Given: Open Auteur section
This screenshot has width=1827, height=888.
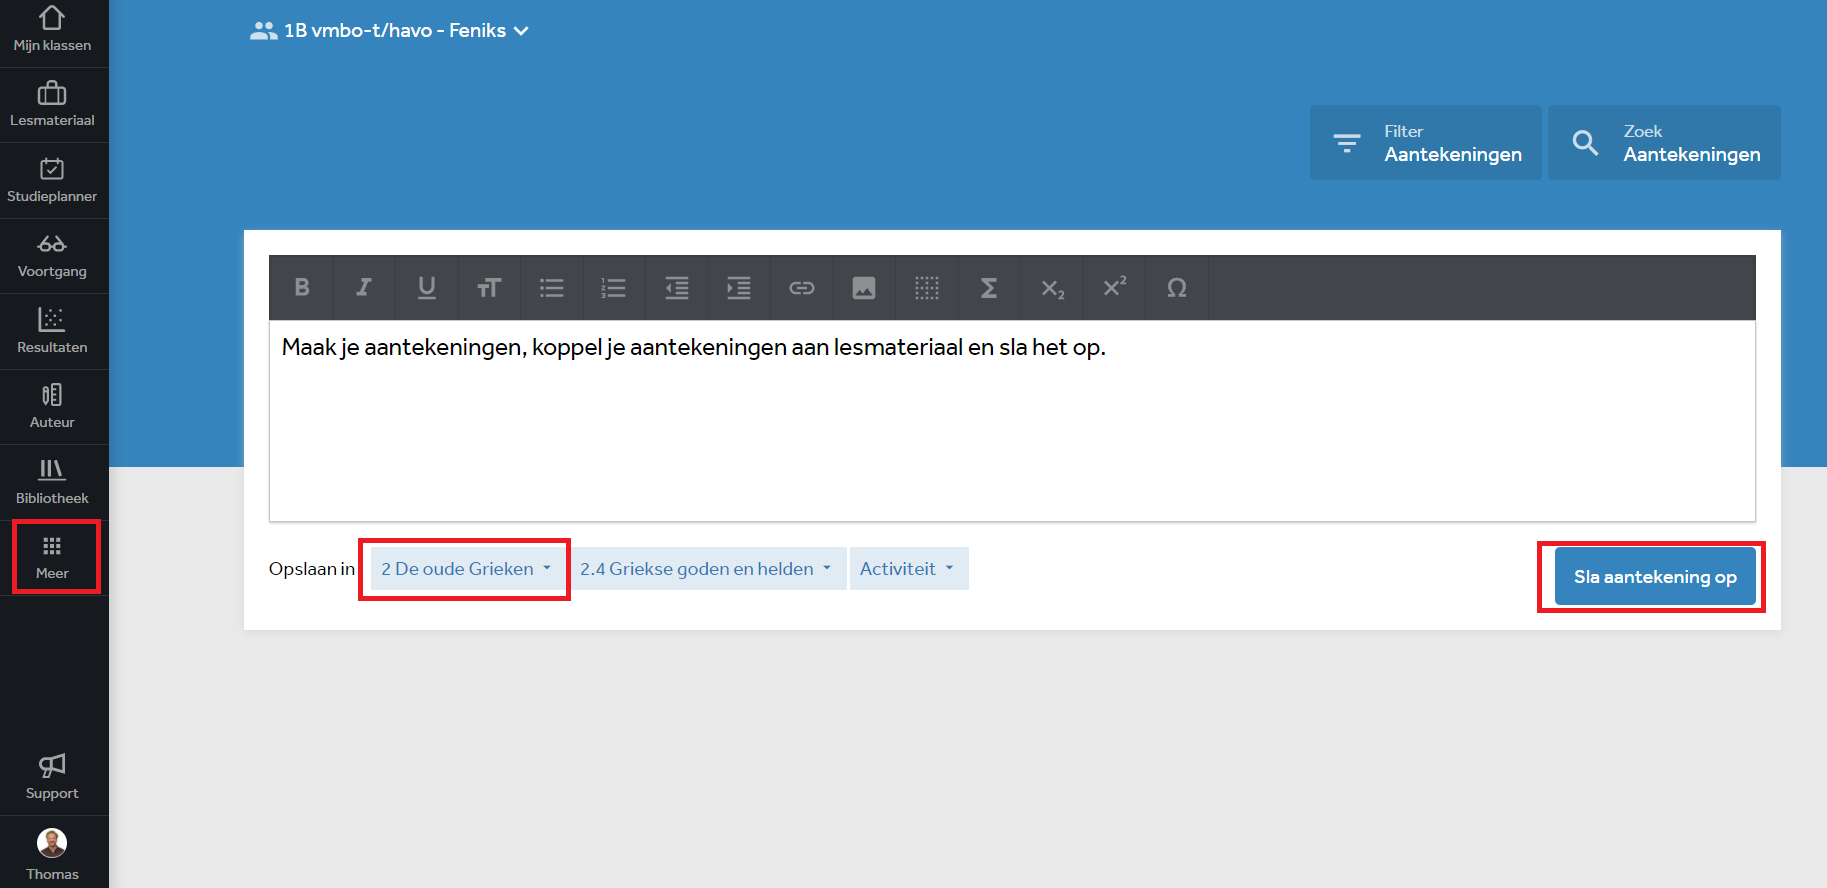Looking at the screenshot, I should coord(52,407).
